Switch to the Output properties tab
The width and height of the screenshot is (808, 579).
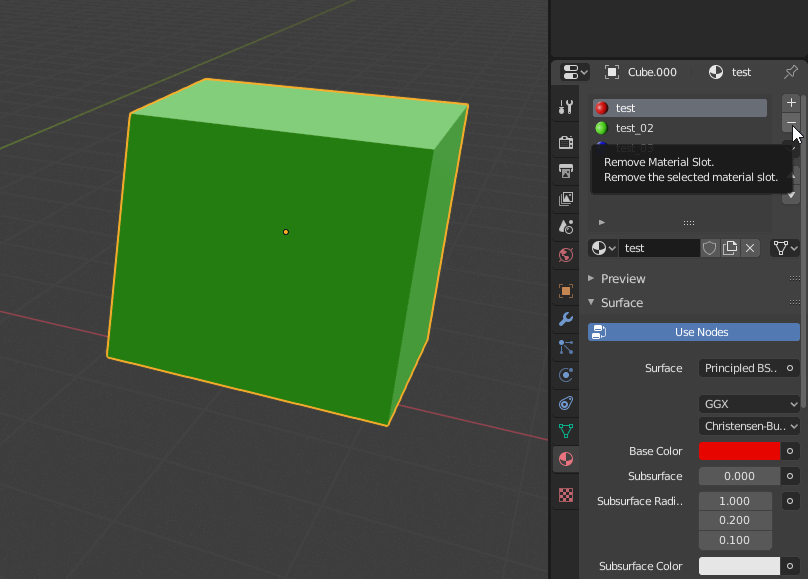[566, 170]
